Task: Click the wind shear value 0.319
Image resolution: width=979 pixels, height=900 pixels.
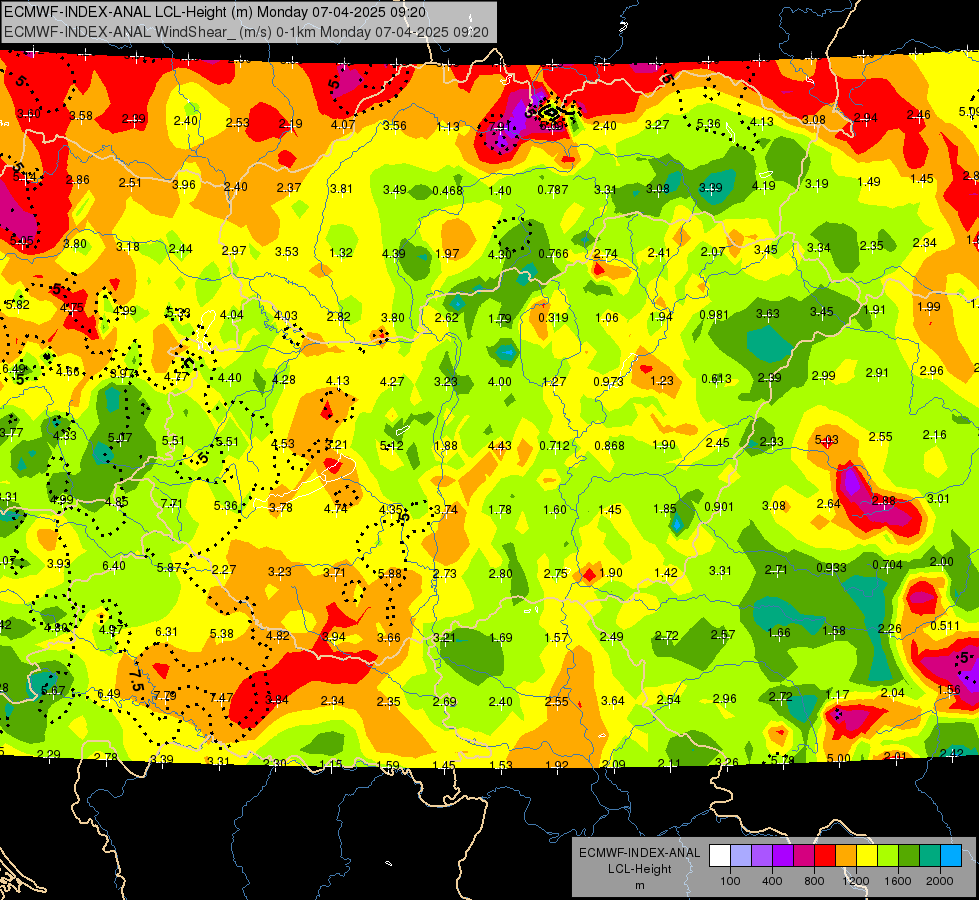Action: point(553,317)
